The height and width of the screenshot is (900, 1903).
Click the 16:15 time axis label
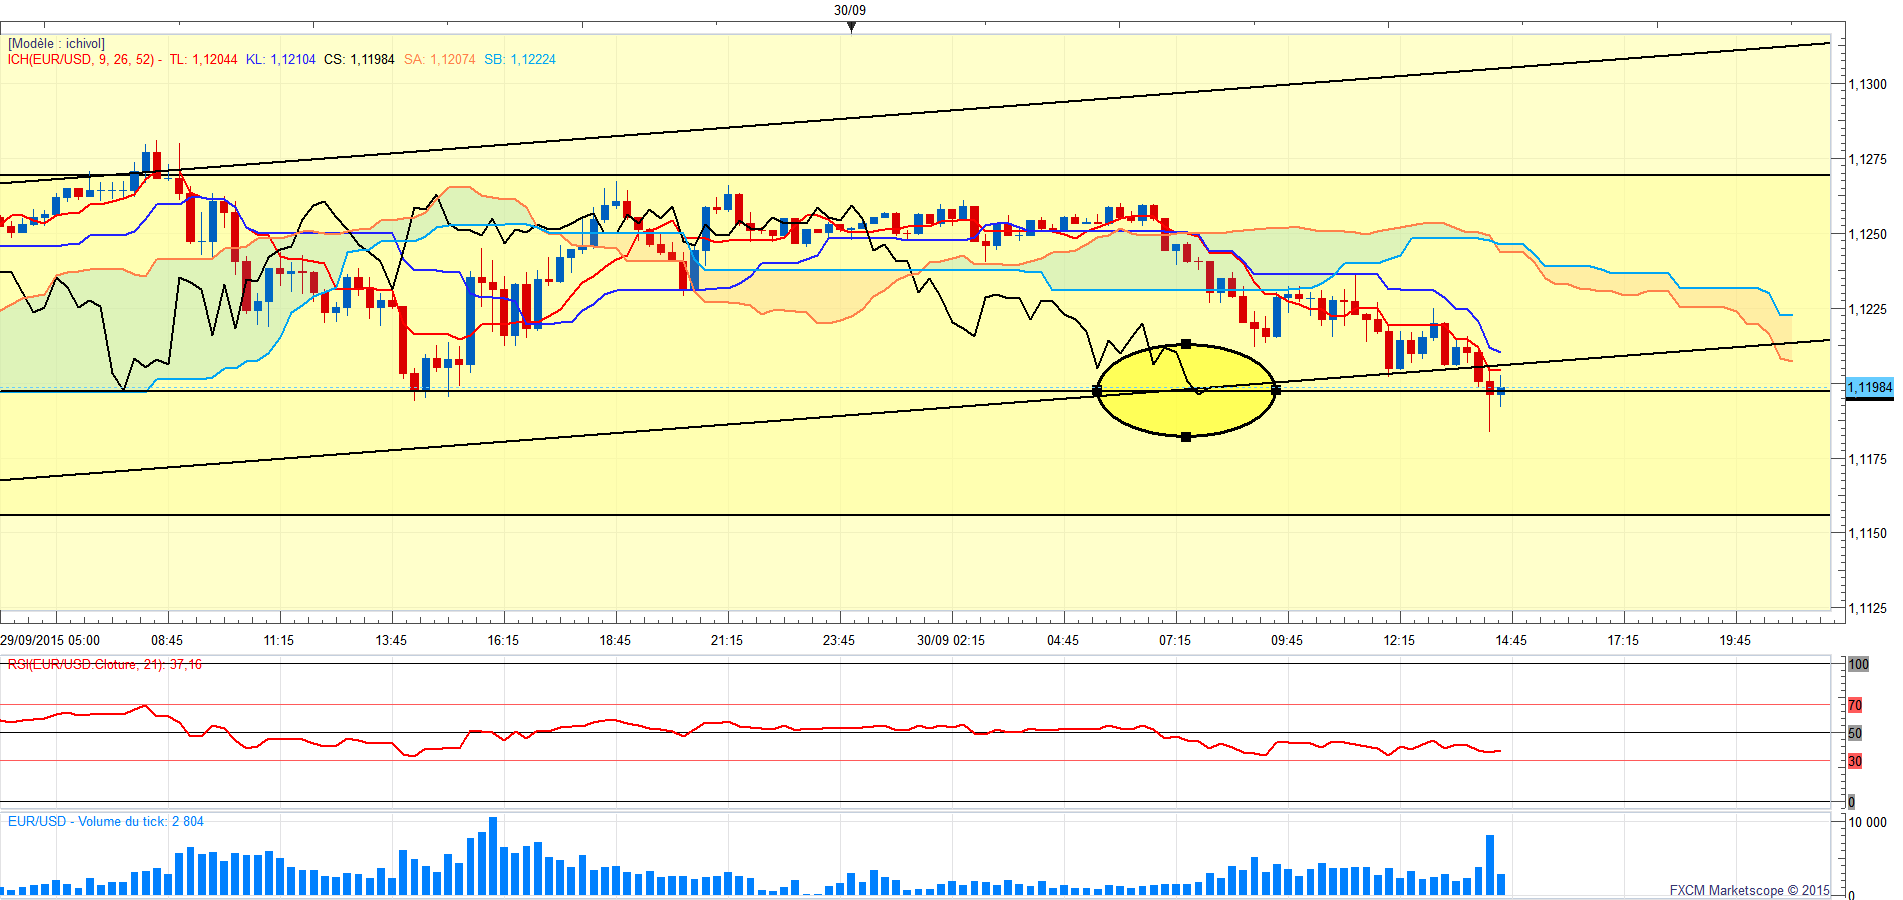(503, 641)
